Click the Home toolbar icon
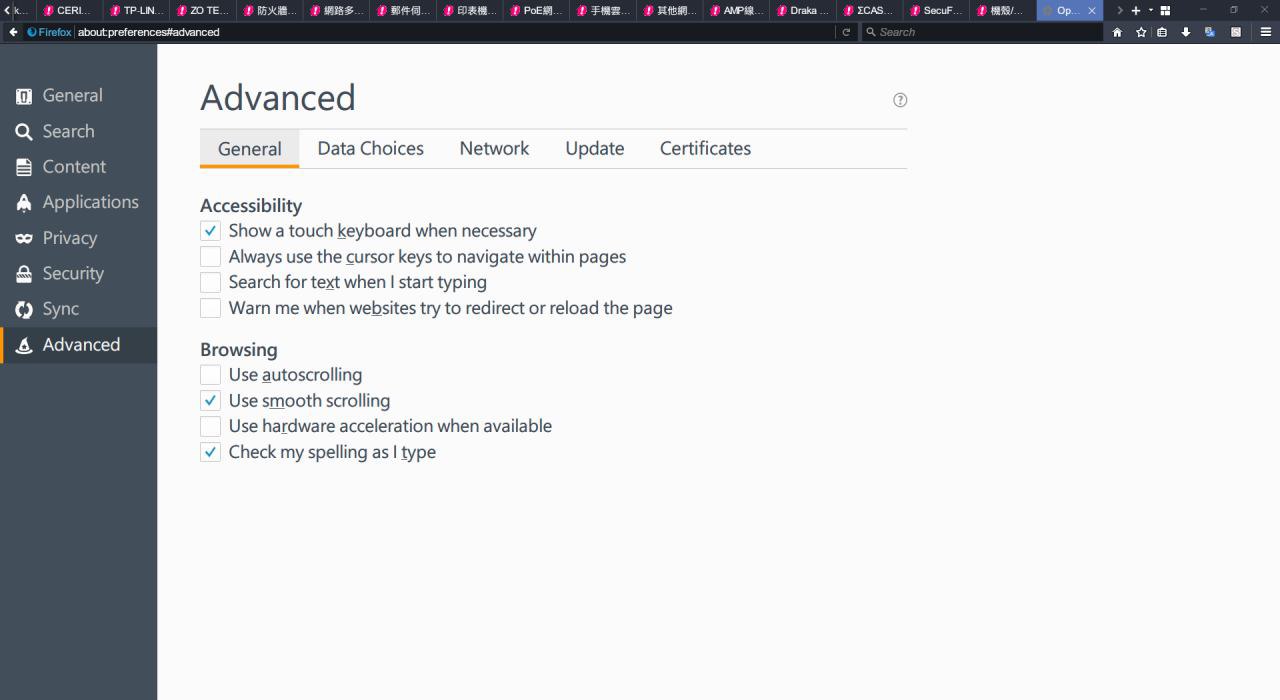Image resolution: width=1280 pixels, height=700 pixels. pyautogui.click(x=1117, y=32)
